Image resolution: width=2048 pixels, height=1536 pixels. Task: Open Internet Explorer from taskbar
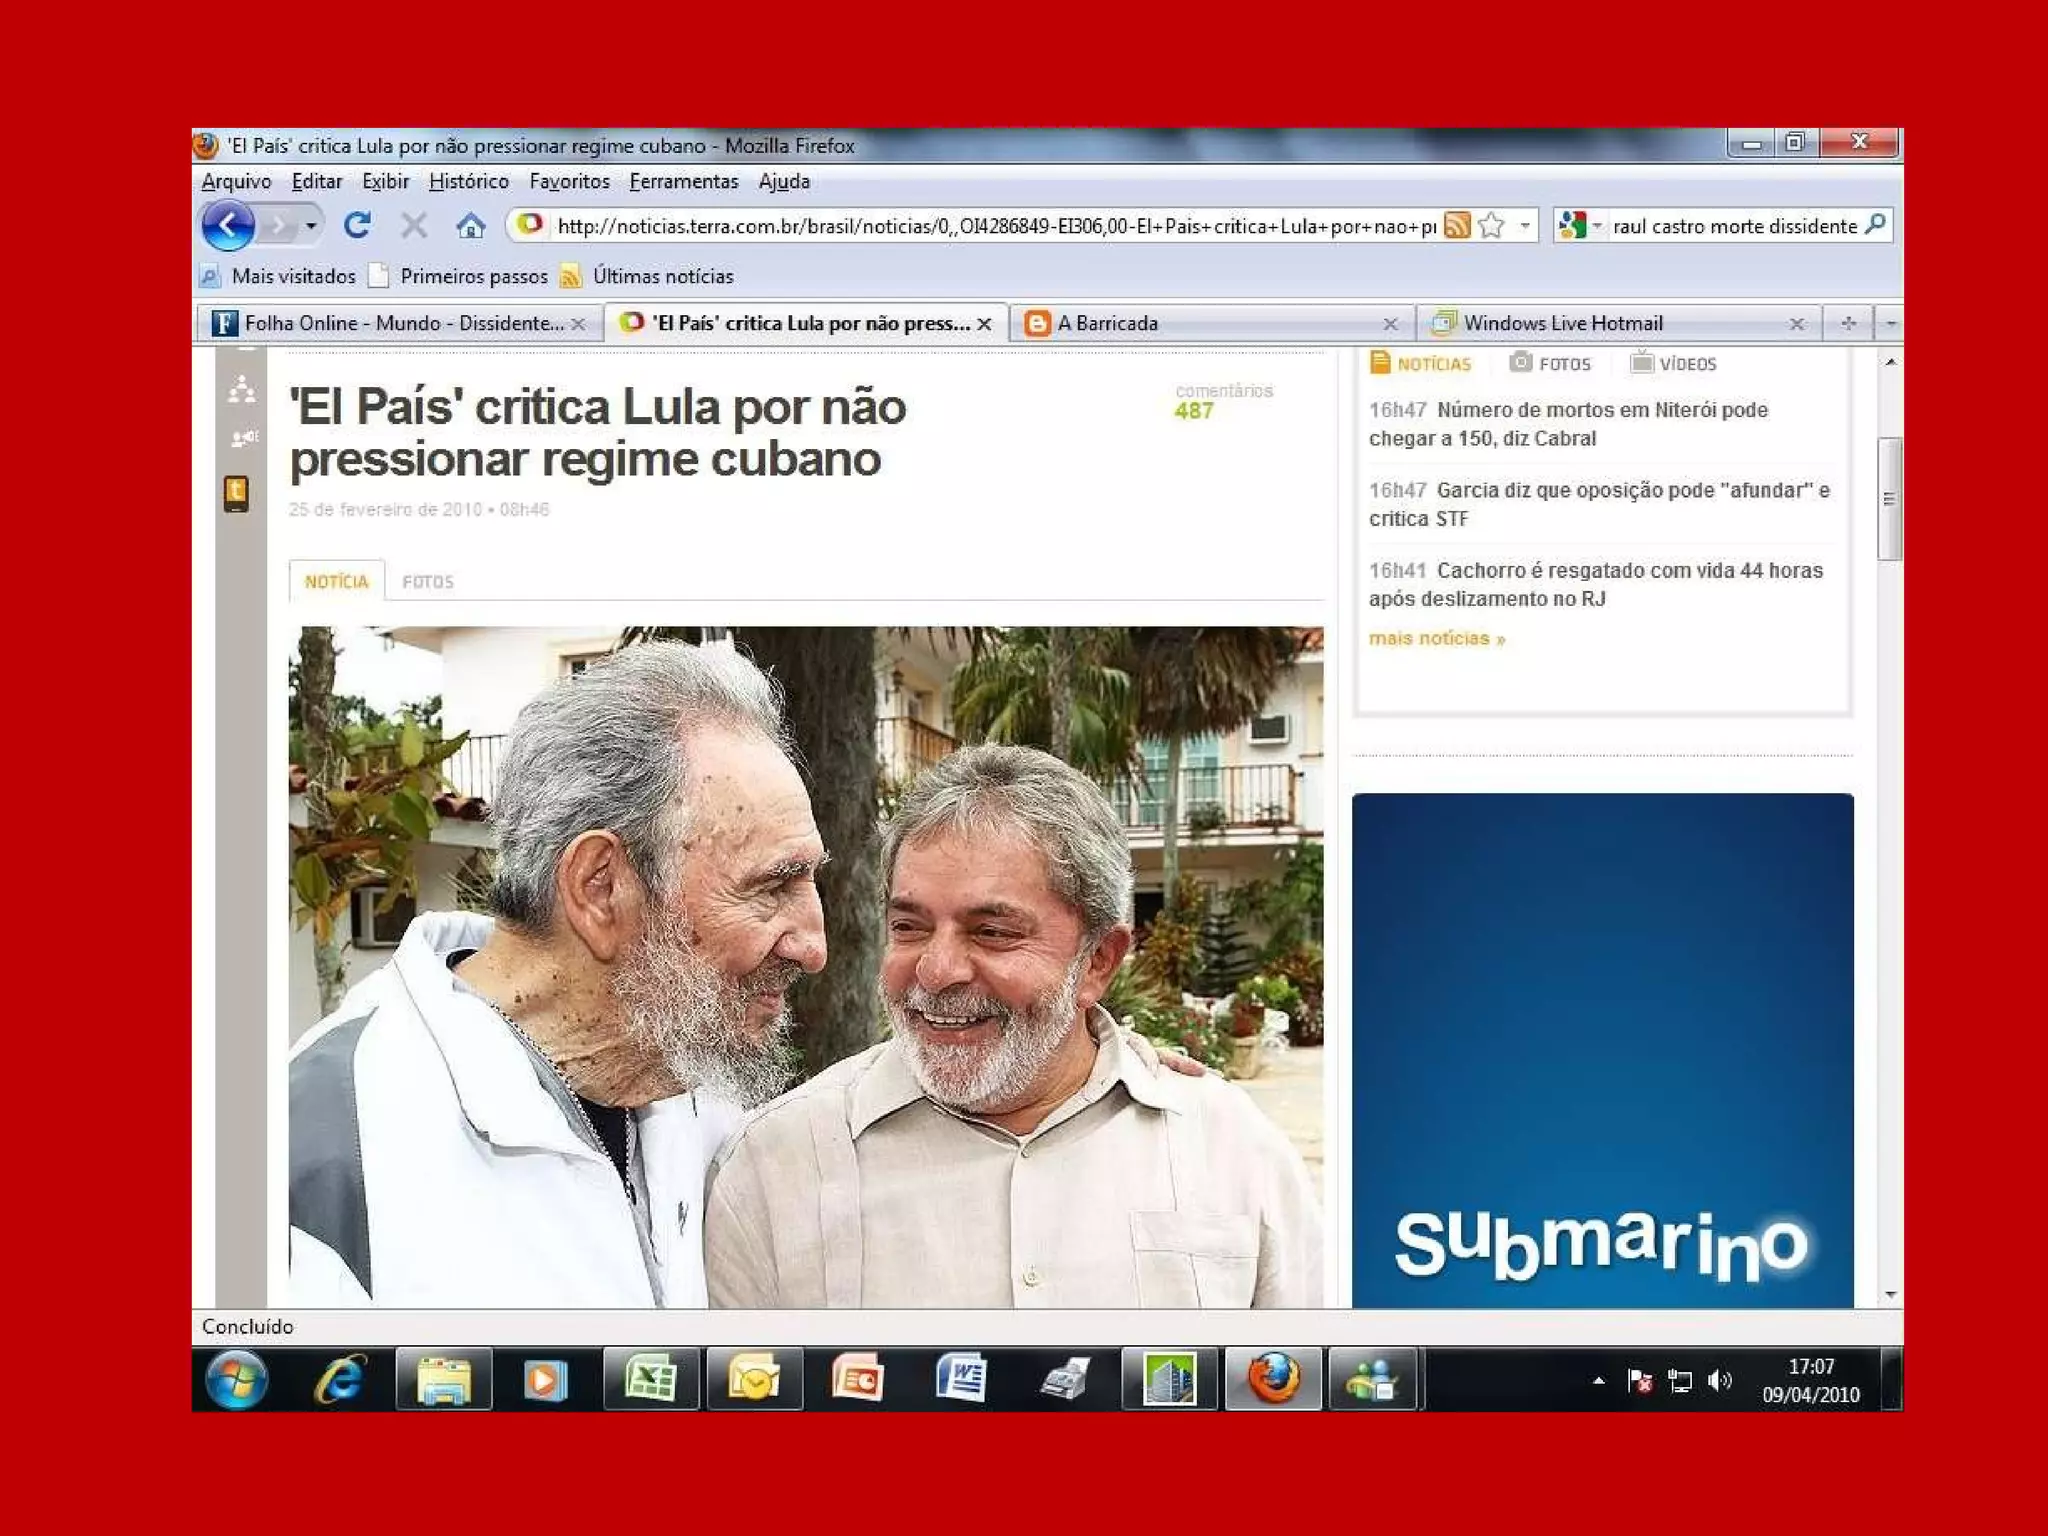pos(340,1380)
